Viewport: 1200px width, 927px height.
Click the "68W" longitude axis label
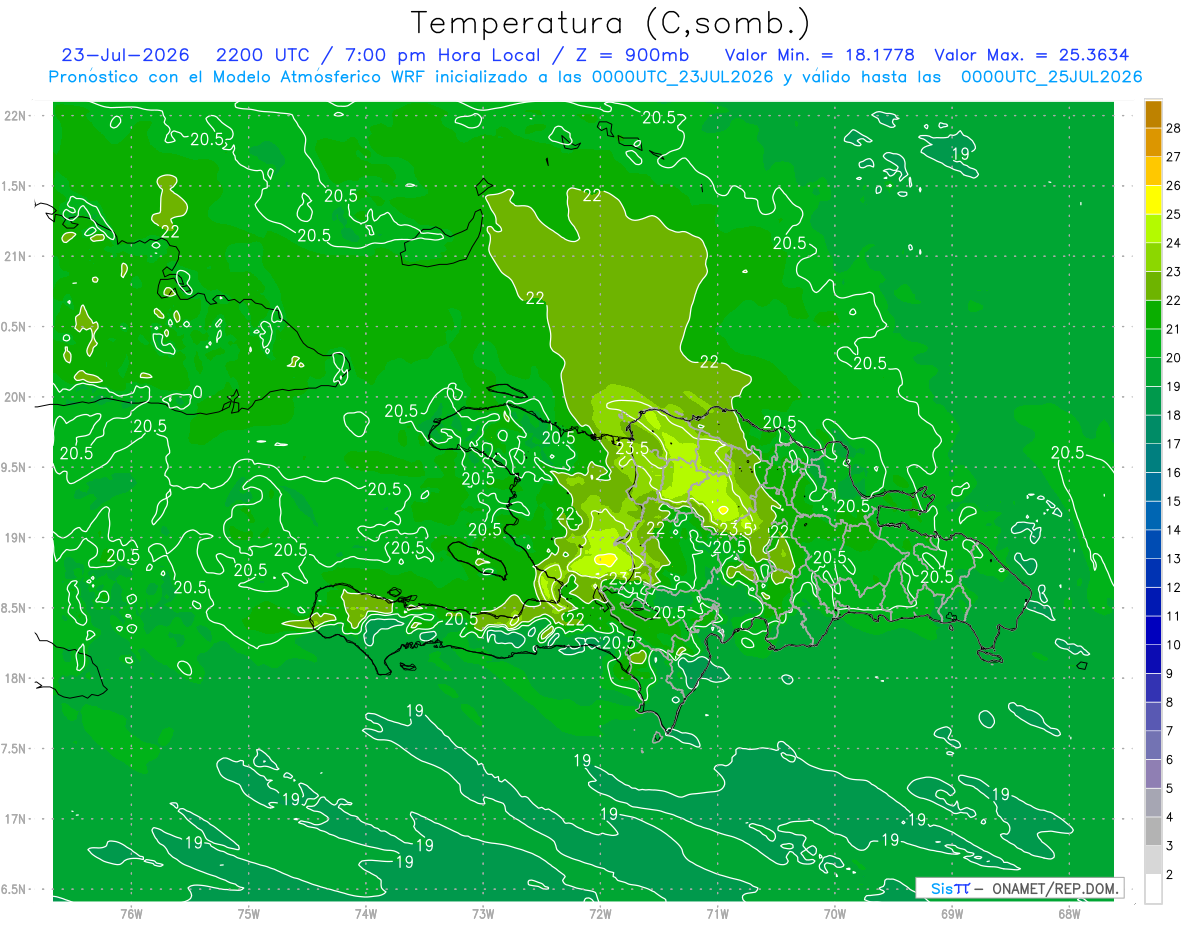coord(1069,912)
